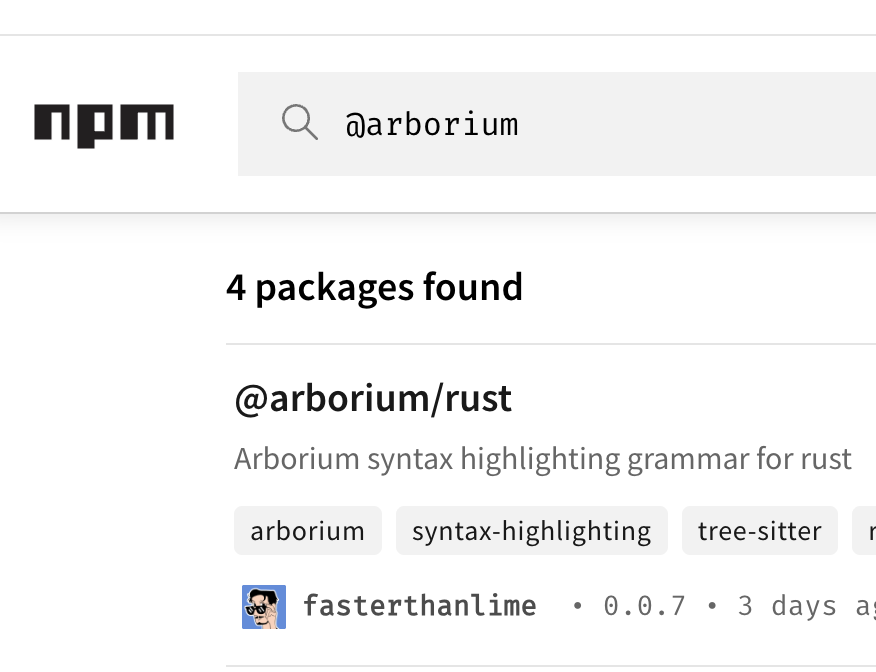Viewport: 876px width, 672px height.
Task: Click the @arborium/rust result title
Action: tap(371, 398)
